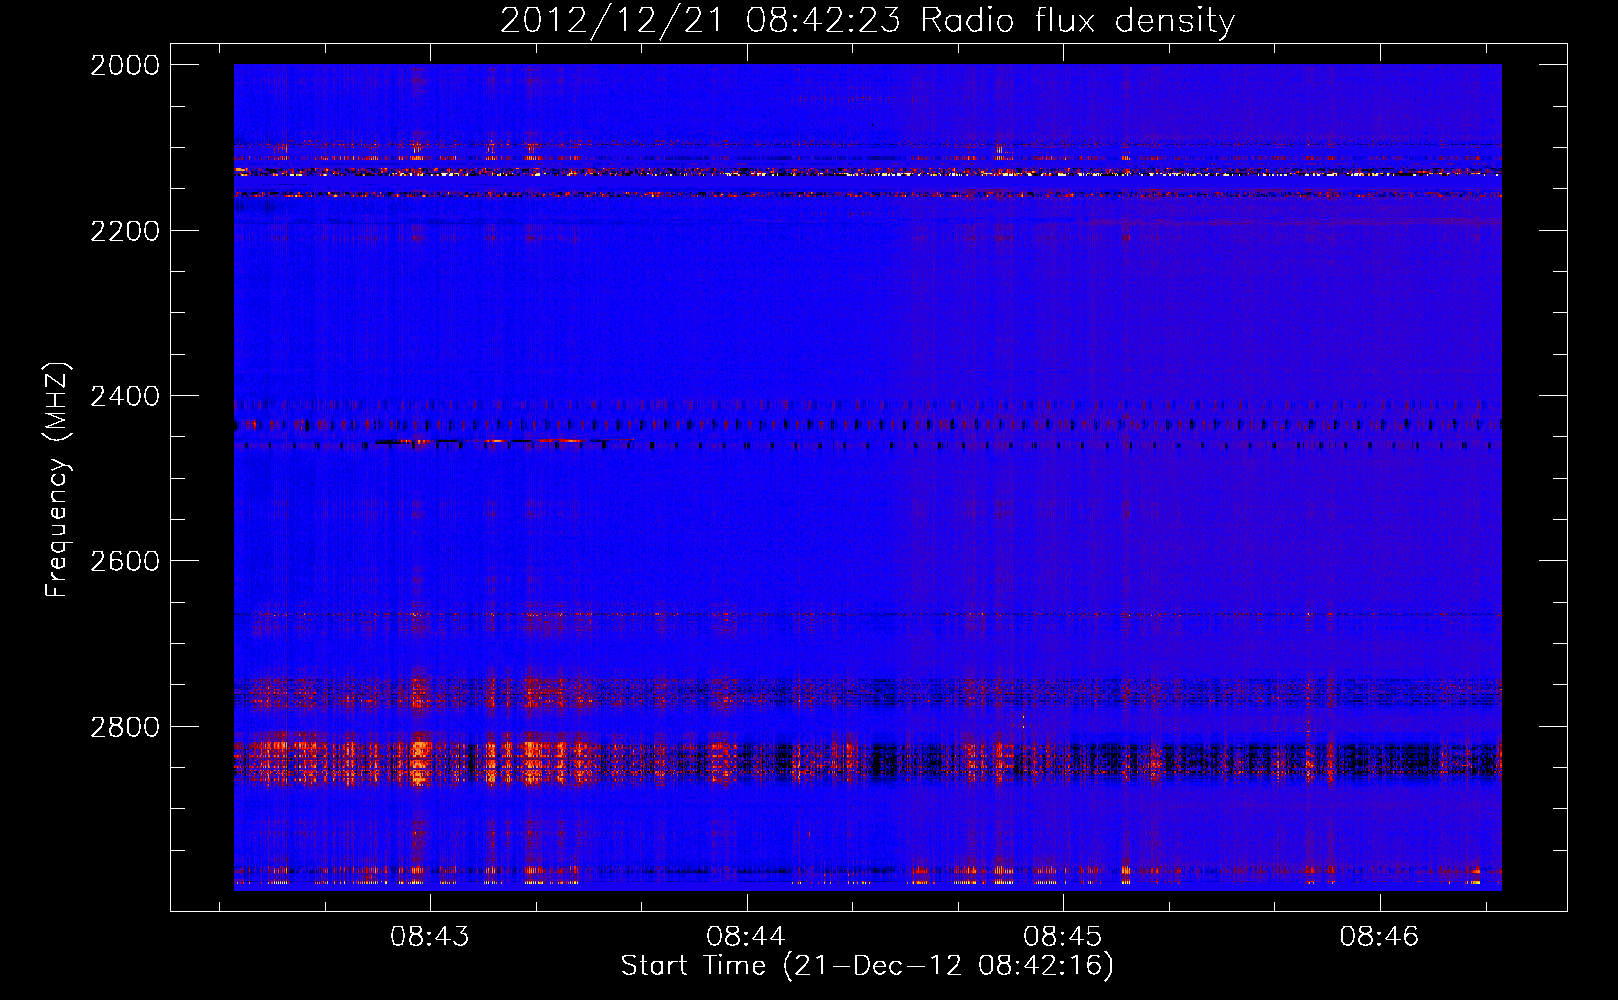Click the 08:44 time tick label
This screenshot has width=1618, height=1000.
point(746,936)
